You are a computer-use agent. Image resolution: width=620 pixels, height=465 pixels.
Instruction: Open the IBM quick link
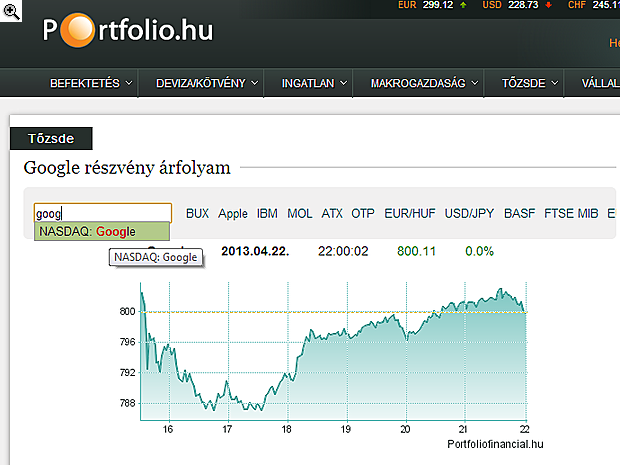click(x=267, y=214)
